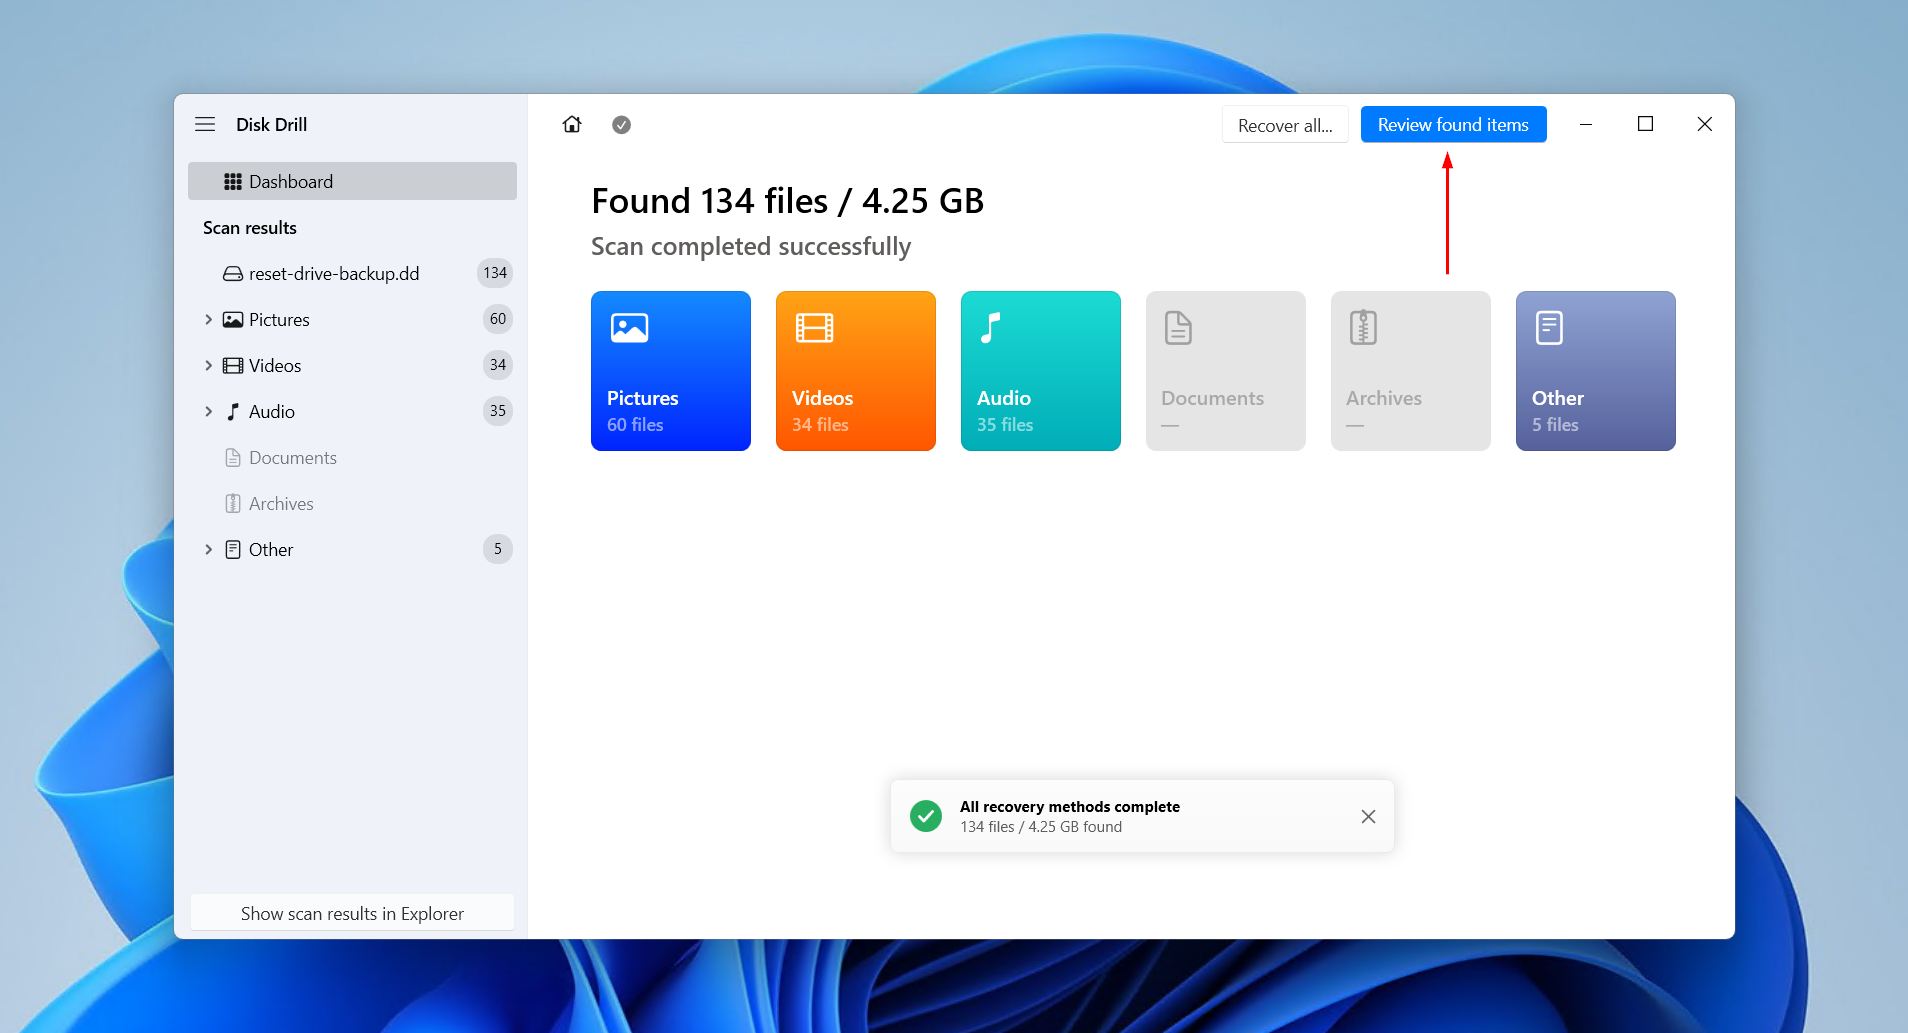Expand the Other tree node

pyautogui.click(x=208, y=549)
